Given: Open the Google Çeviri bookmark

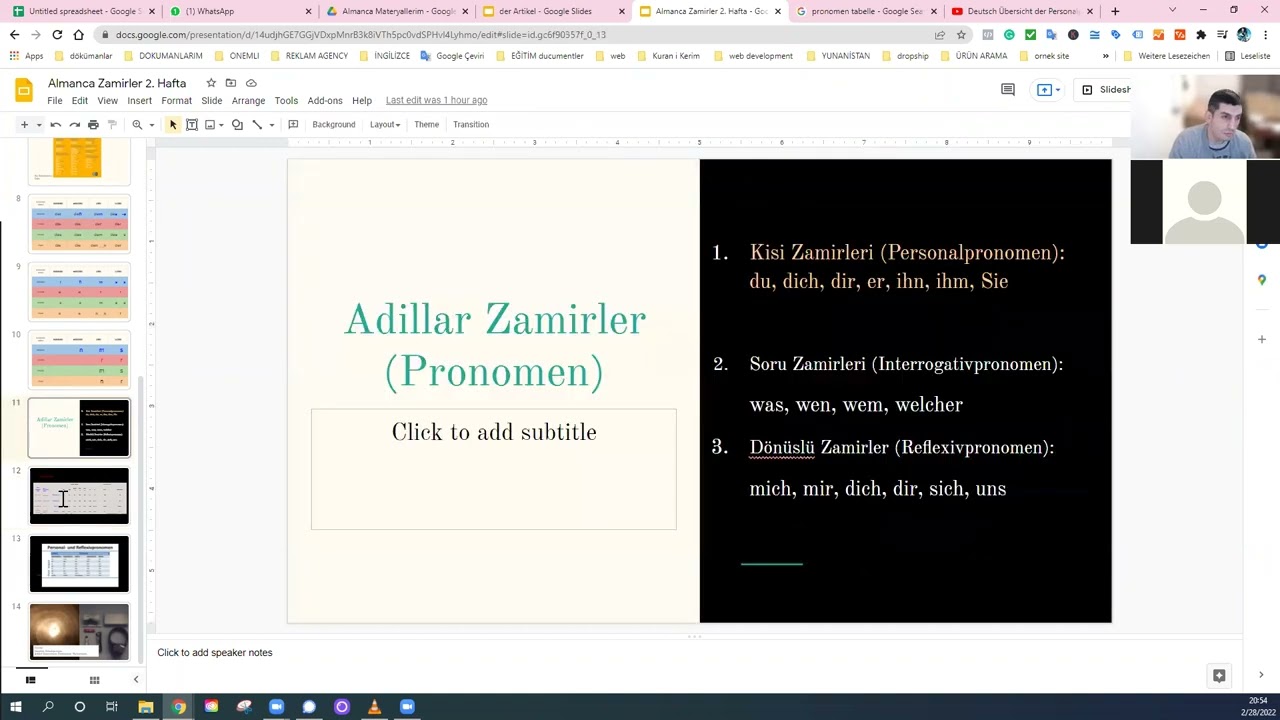Looking at the screenshot, I should [452, 56].
